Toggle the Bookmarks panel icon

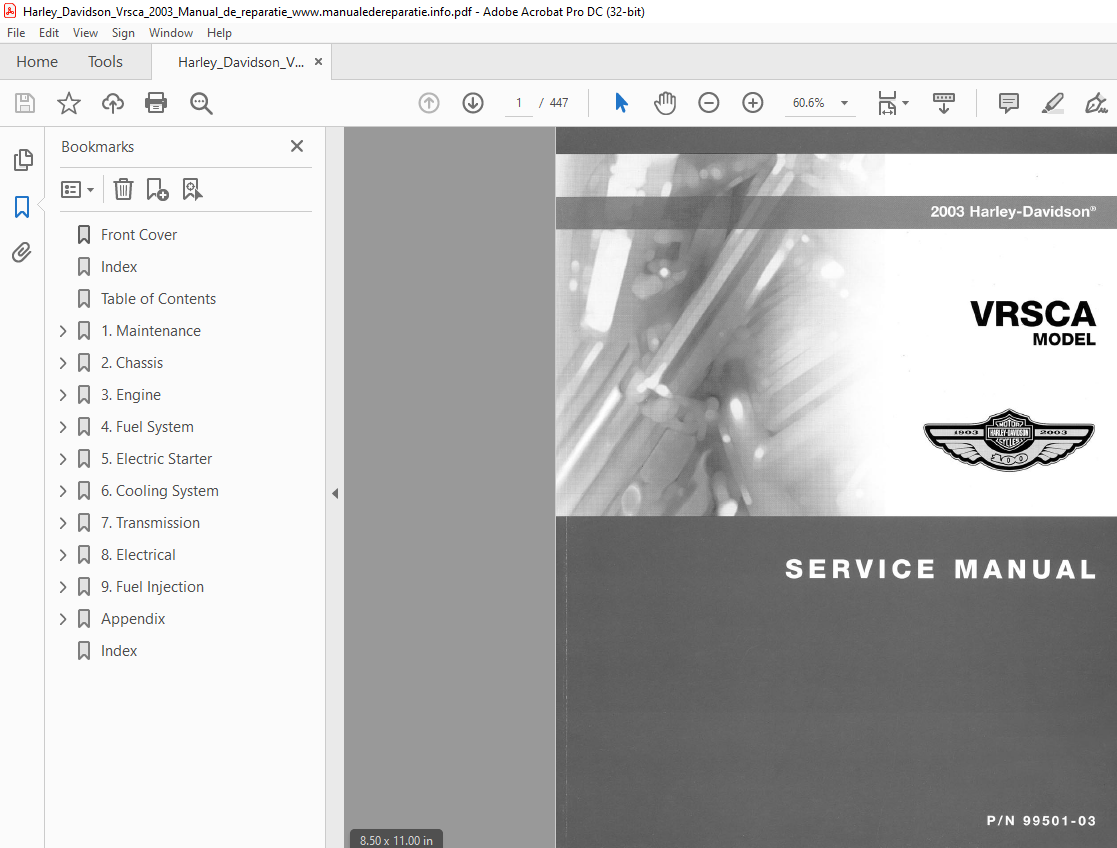22,207
